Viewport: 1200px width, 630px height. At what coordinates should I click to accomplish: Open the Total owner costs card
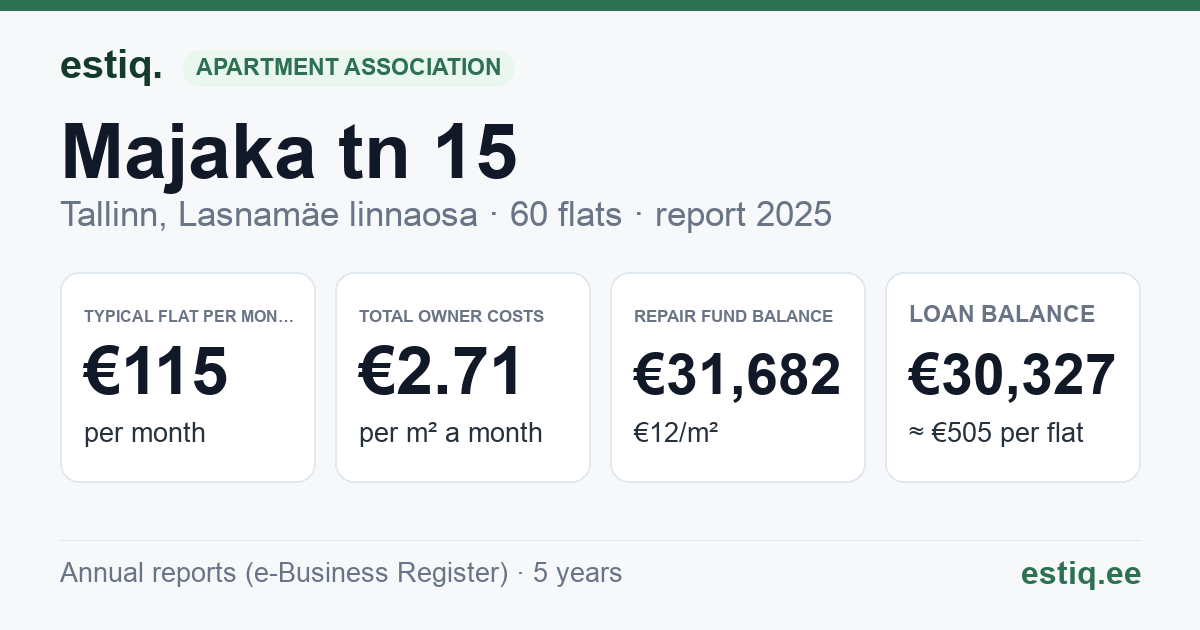tap(463, 377)
